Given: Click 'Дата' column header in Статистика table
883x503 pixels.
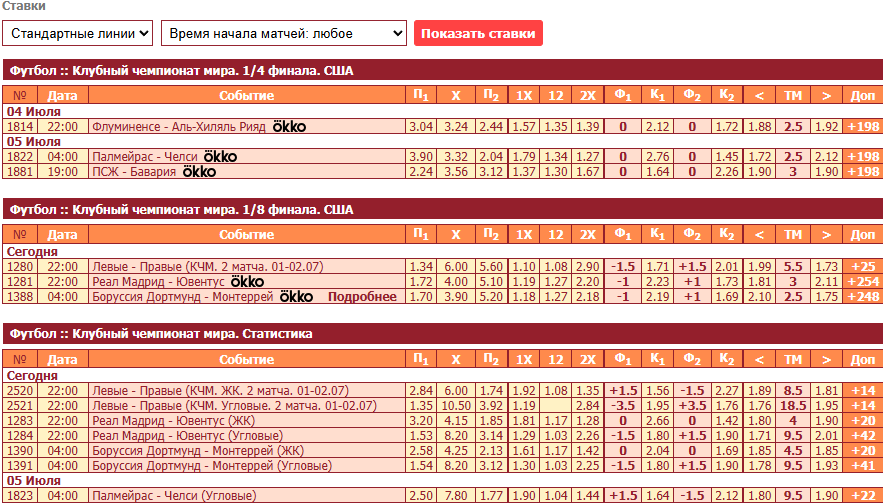Looking at the screenshot, I should click(63, 359).
